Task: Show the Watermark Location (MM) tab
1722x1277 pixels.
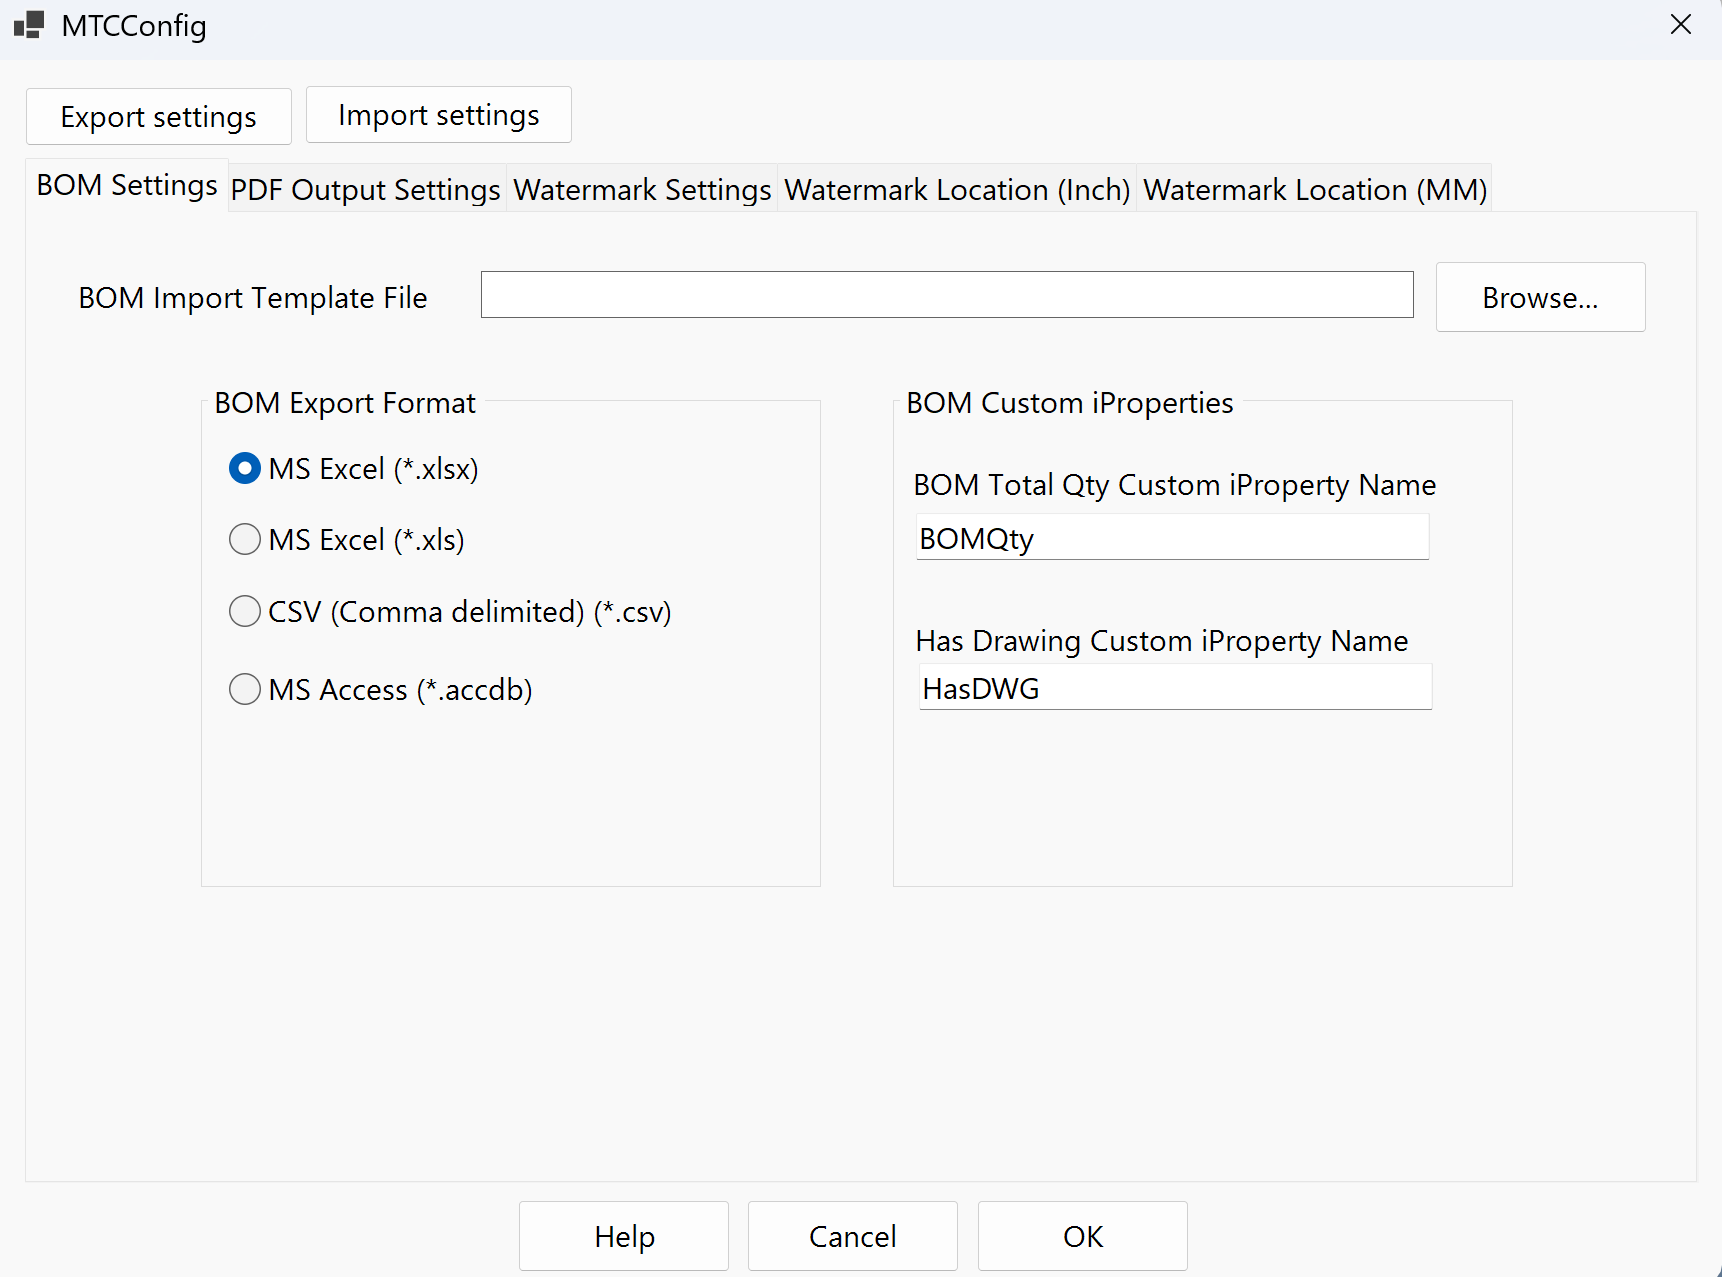Action: coord(1315,189)
